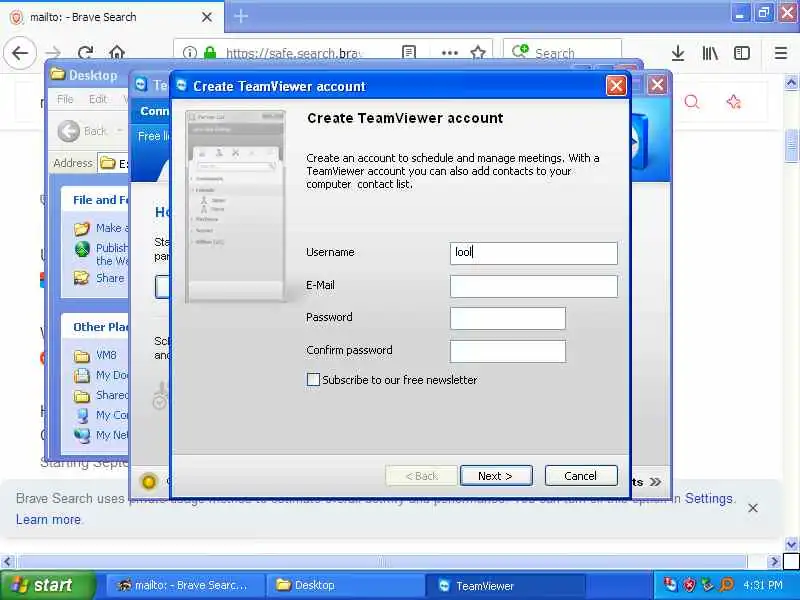
Task: Click the Password input field
Action: [508, 318]
